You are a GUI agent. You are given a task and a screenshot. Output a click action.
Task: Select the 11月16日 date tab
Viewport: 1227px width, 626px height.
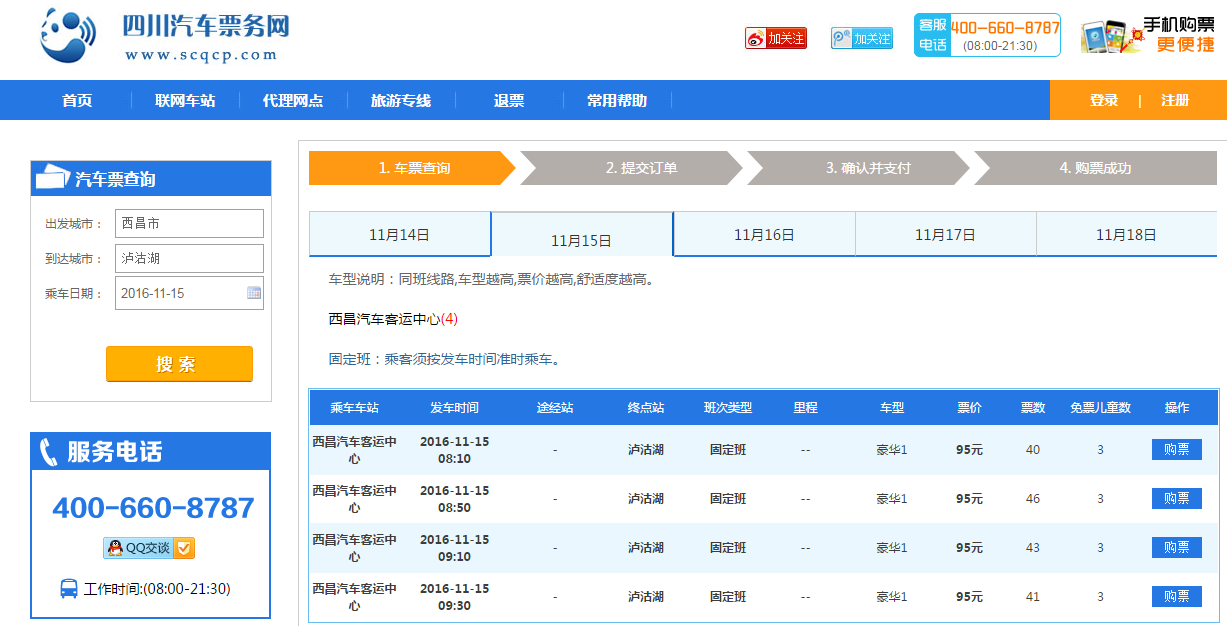764,235
